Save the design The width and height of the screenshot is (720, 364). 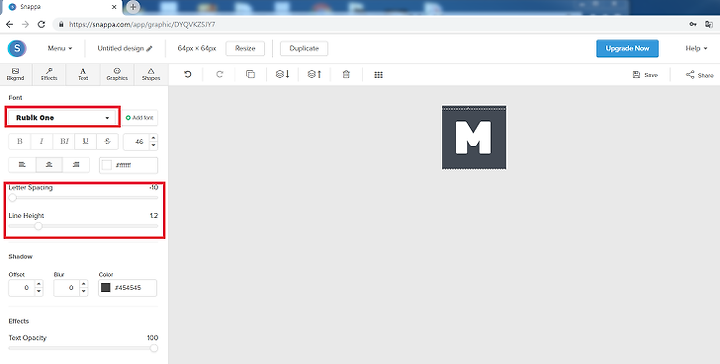(645, 75)
